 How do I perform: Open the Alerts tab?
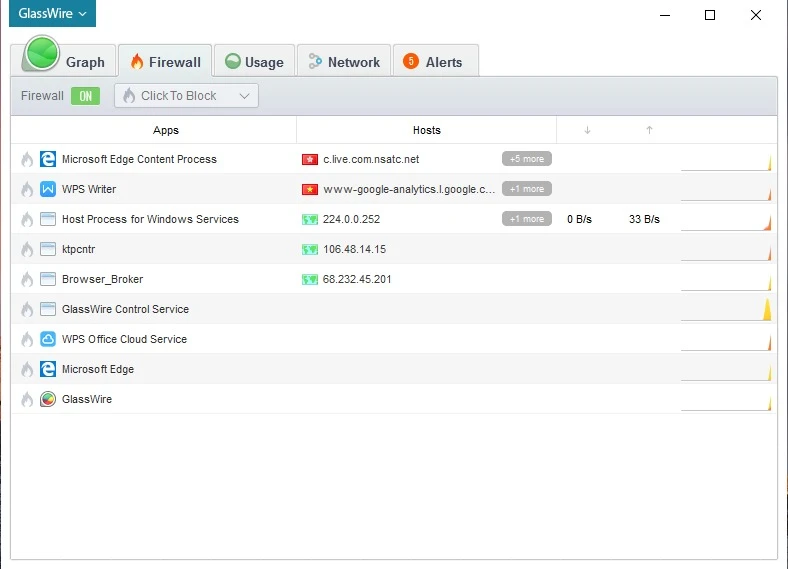click(x=434, y=62)
